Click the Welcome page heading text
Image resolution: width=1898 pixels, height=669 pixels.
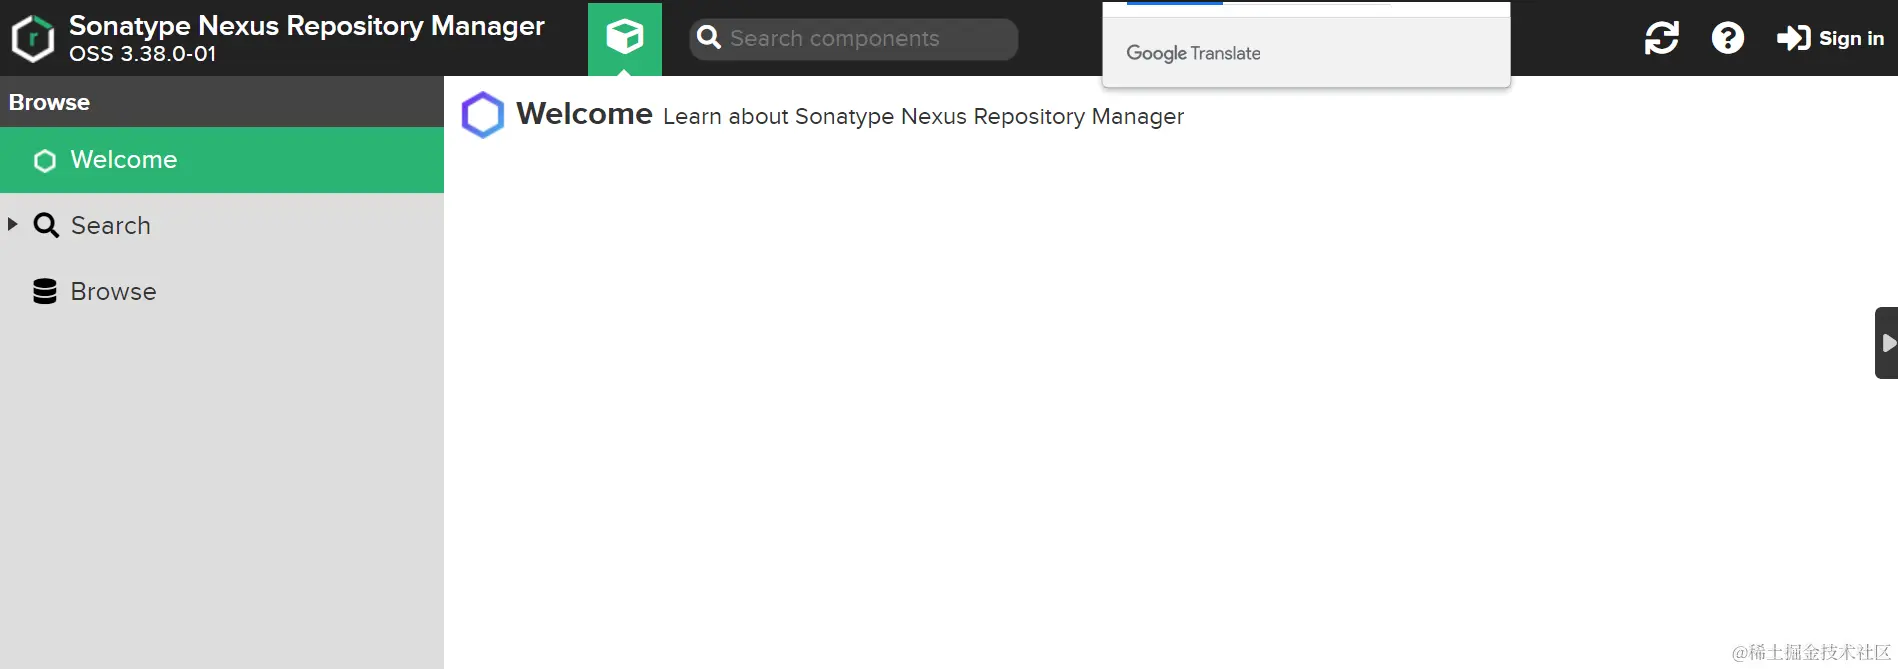pos(584,114)
